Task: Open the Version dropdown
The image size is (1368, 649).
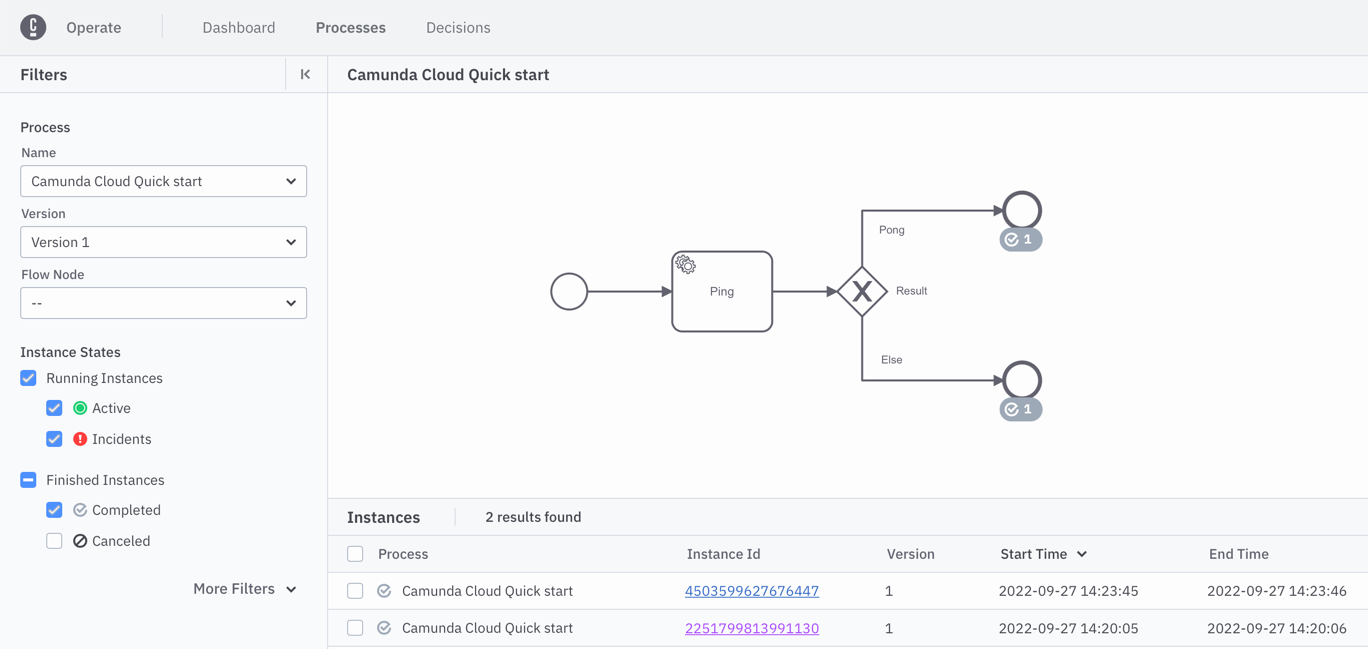Action: tap(163, 242)
